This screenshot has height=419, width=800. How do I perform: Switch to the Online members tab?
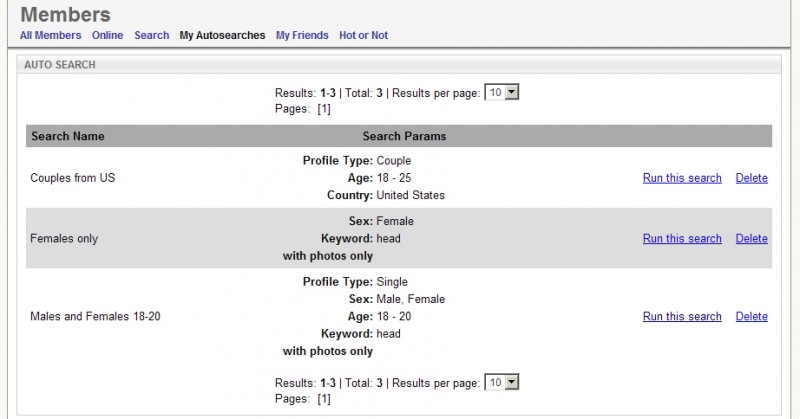(107, 35)
